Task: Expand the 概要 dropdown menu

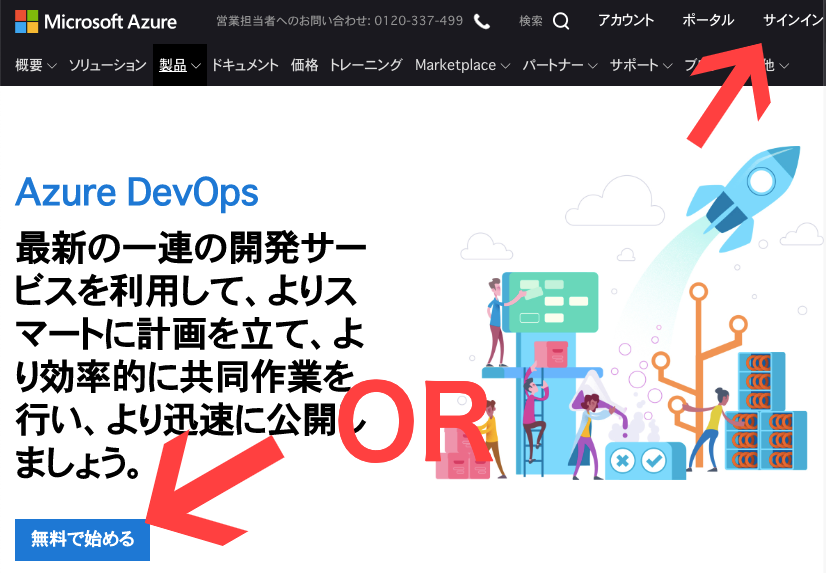Action: [x=36, y=65]
